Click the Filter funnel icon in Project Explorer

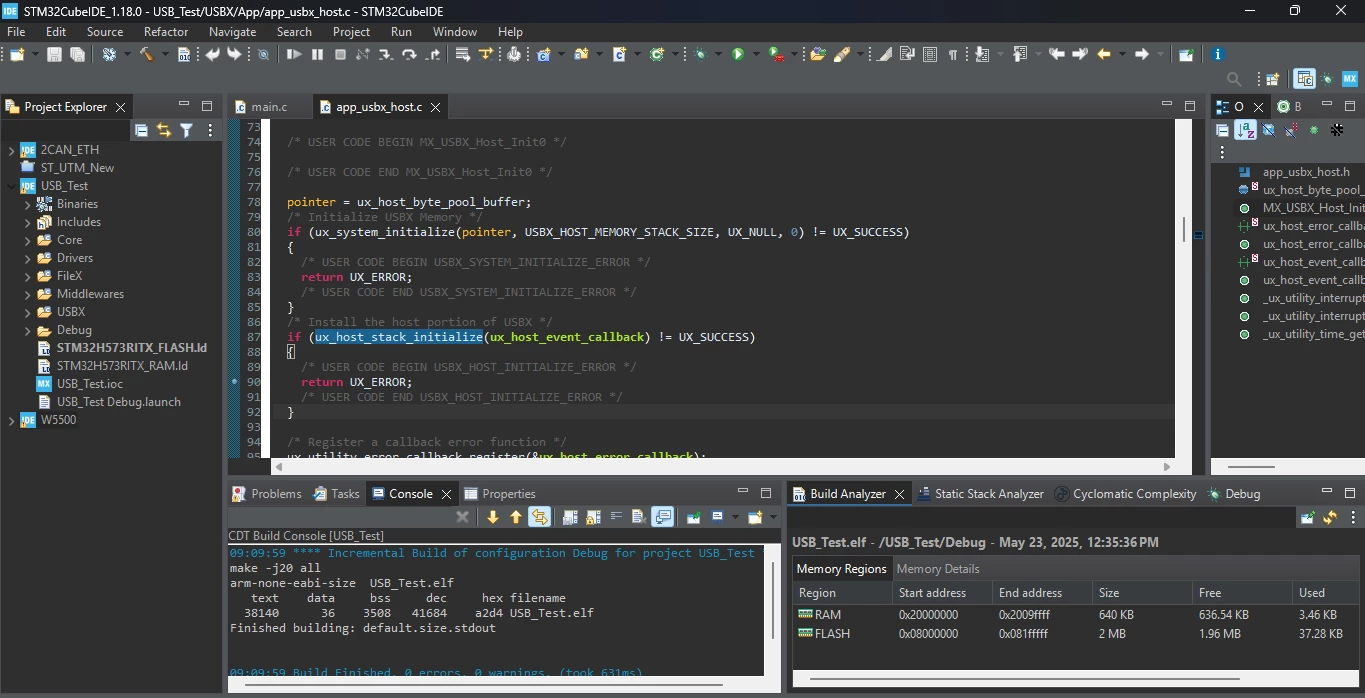pos(186,130)
